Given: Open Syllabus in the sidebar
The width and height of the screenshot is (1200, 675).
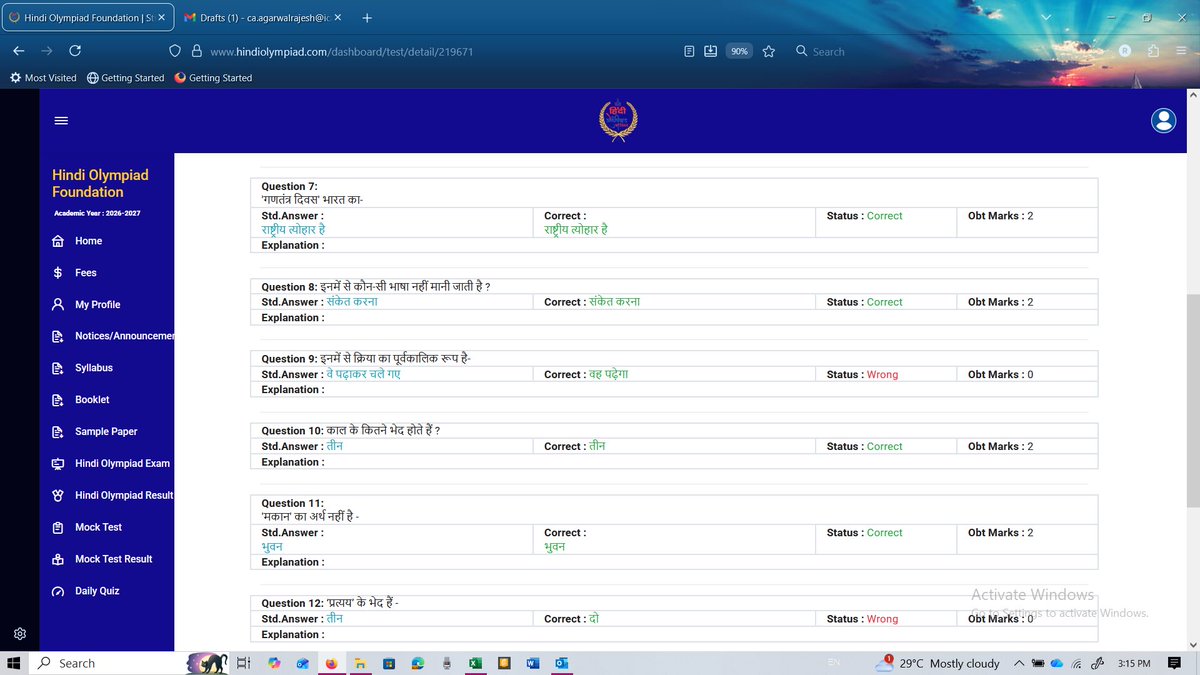Looking at the screenshot, I should [93, 368].
